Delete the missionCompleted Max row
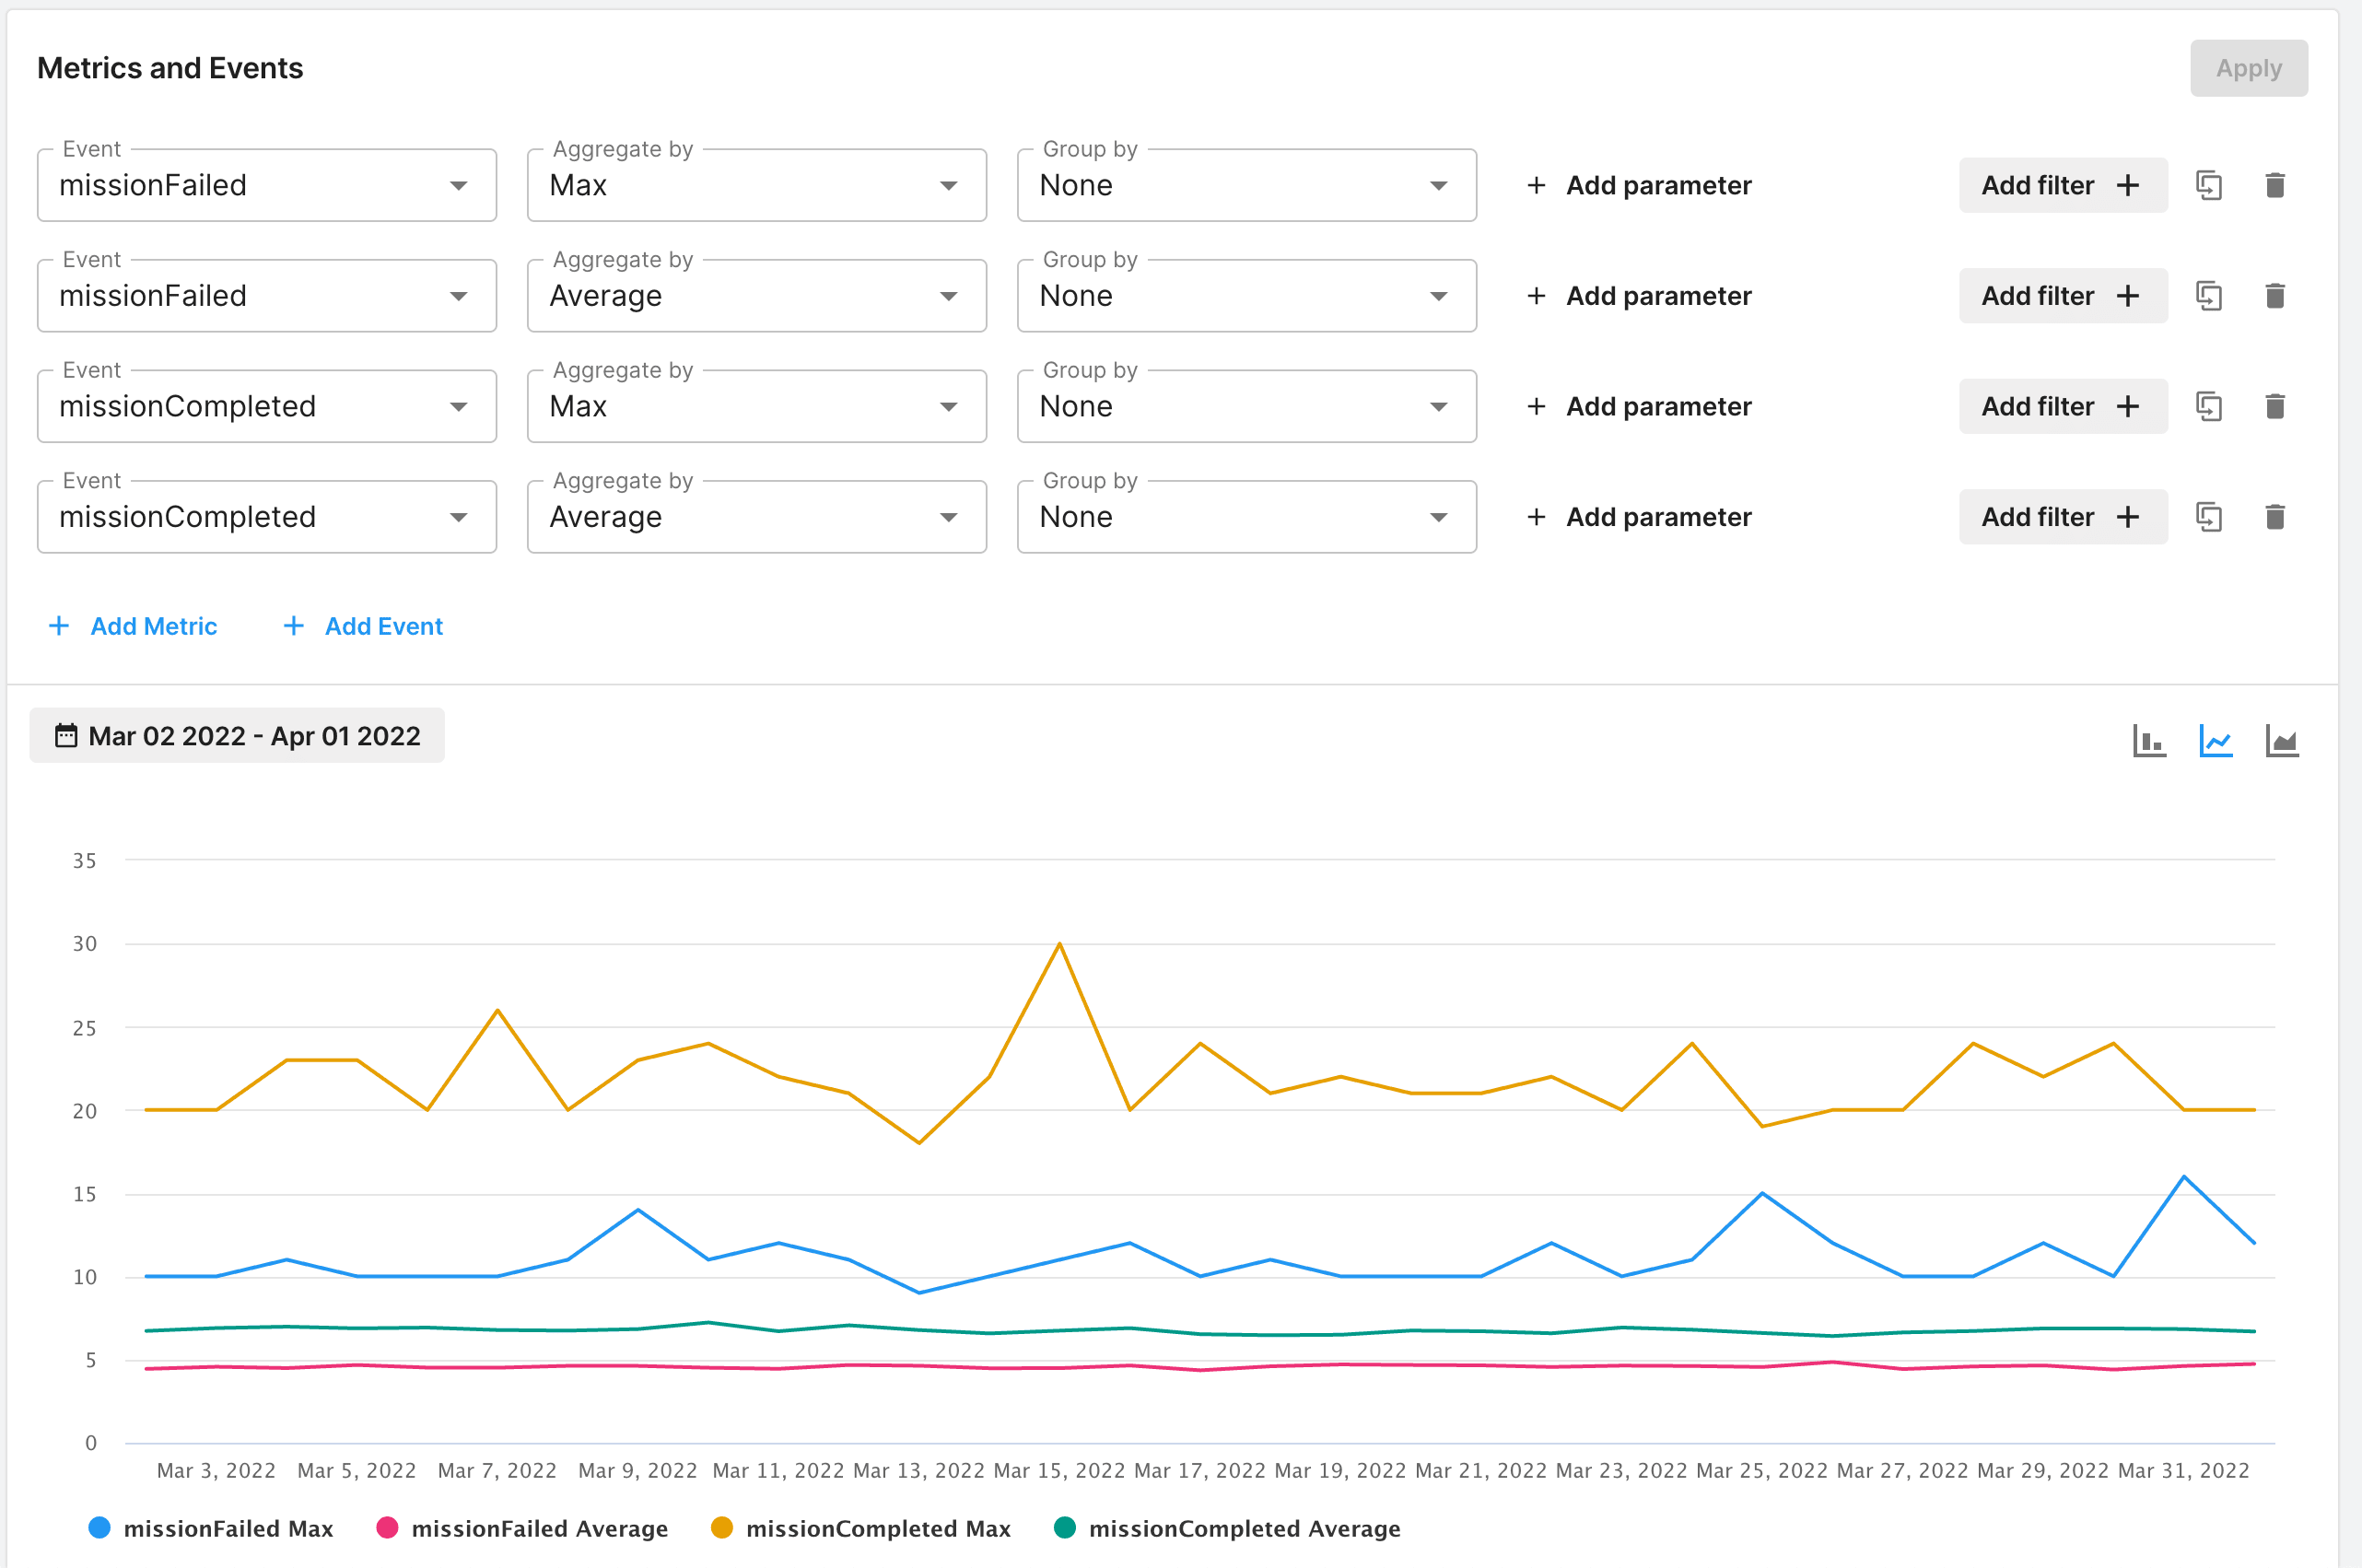2362x1568 pixels. coord(2275,406)
